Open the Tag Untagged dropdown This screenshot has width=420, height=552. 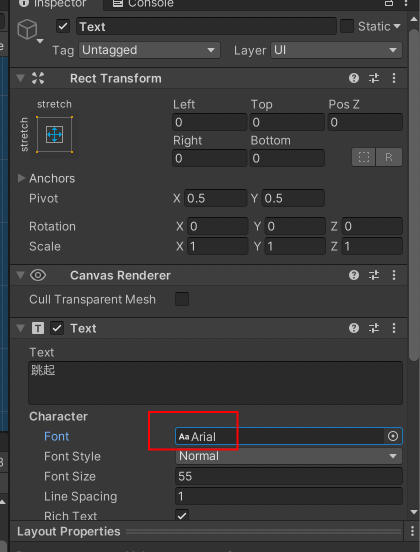[149, 50]
